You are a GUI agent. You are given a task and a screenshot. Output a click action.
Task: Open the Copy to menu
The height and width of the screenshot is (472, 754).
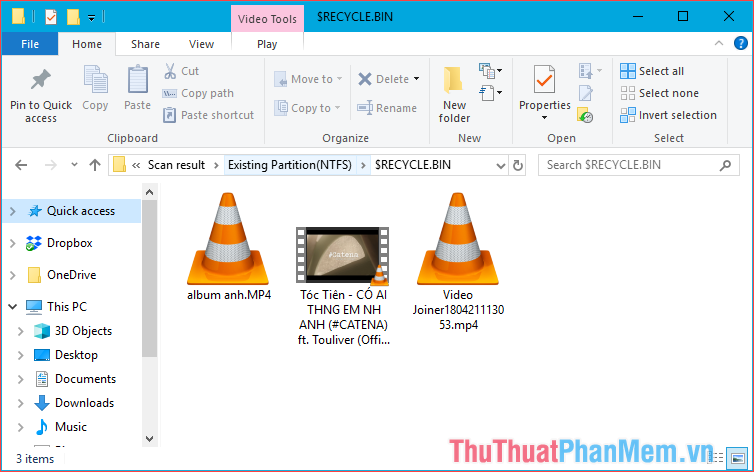tap(307, 108)
